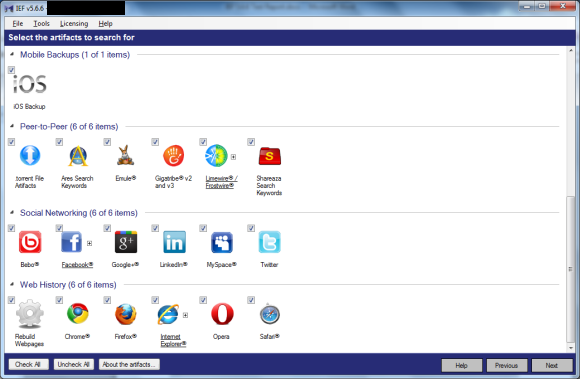Screen dimensions: 580x379
Task: Uncheck the Facebook checkbox
Action: coord(59,228)
